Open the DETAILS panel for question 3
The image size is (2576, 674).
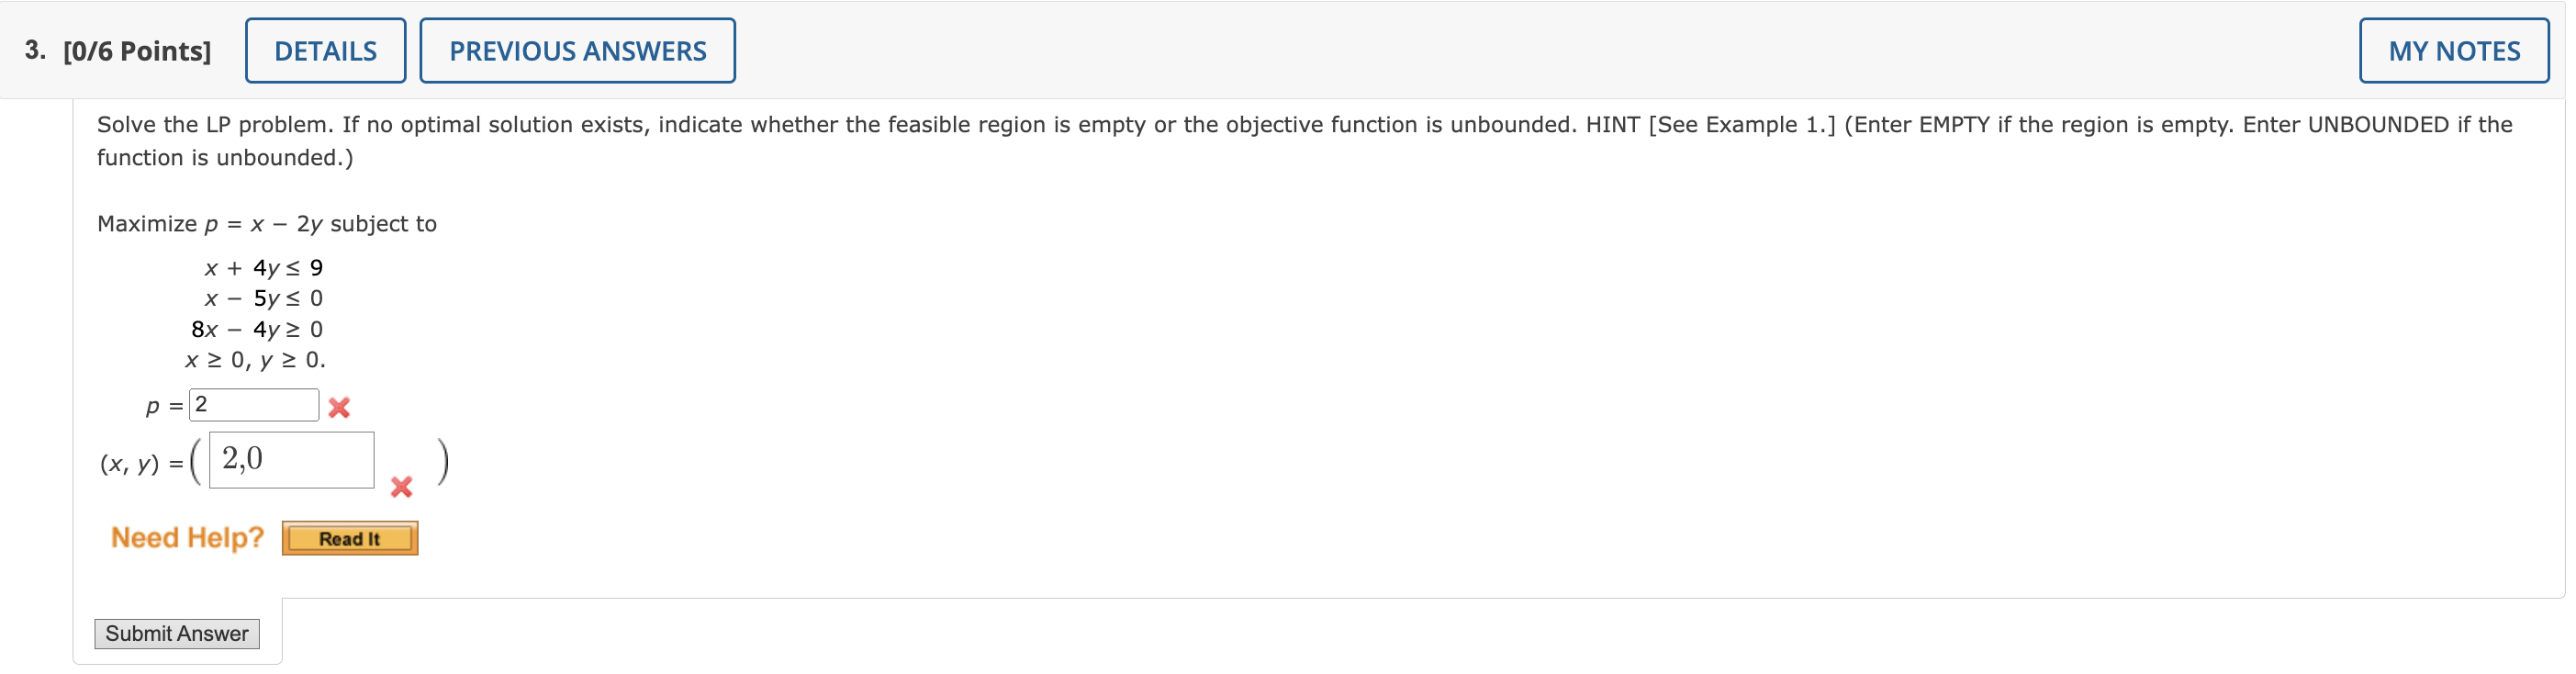[325, 49]
